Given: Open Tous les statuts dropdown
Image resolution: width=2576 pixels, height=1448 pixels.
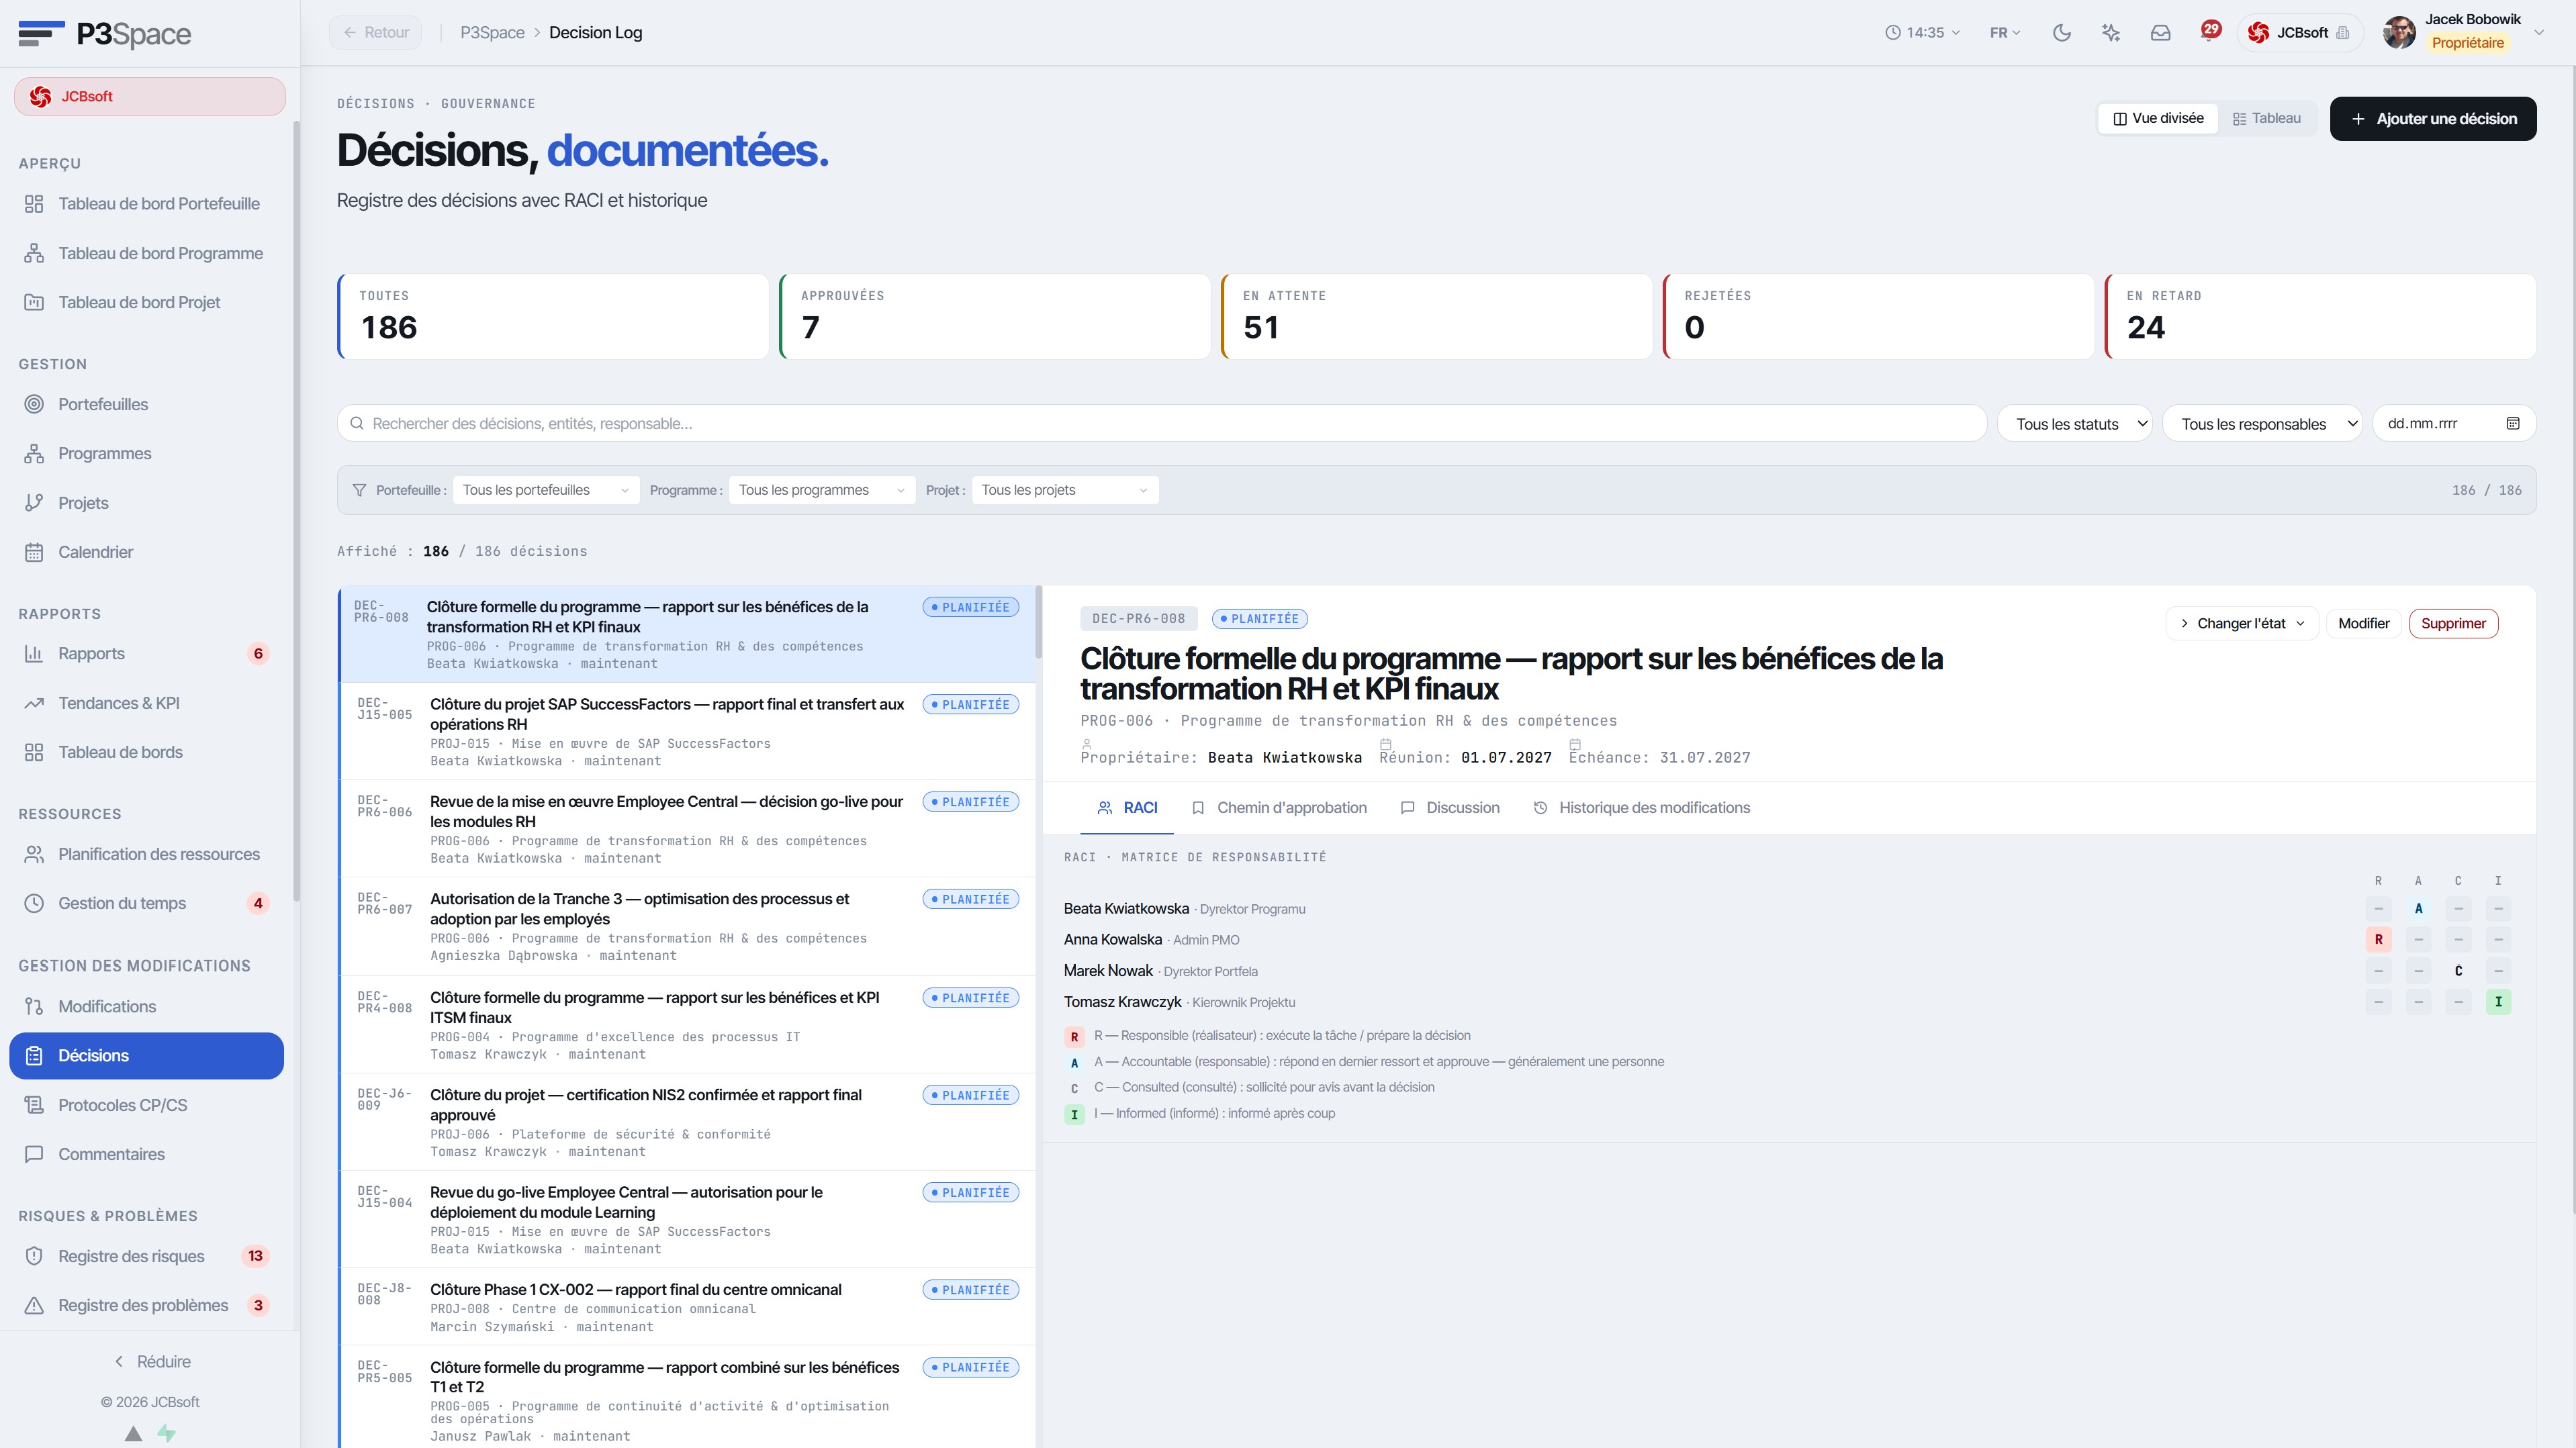Looking at the screenshot, I should pyautogui.click(x=2074, y=424).
